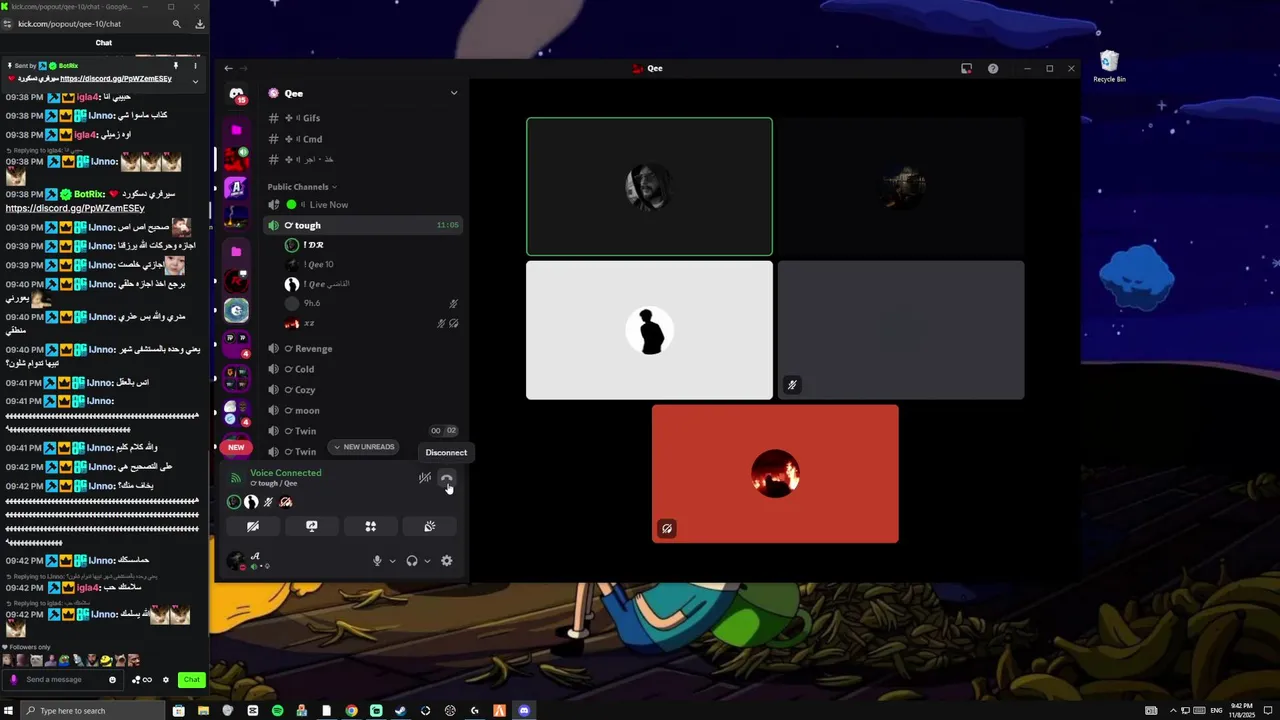Start an activity in Discord voice panel
Viewport: 1280px width, 720px height.
(x=370, y=526)
